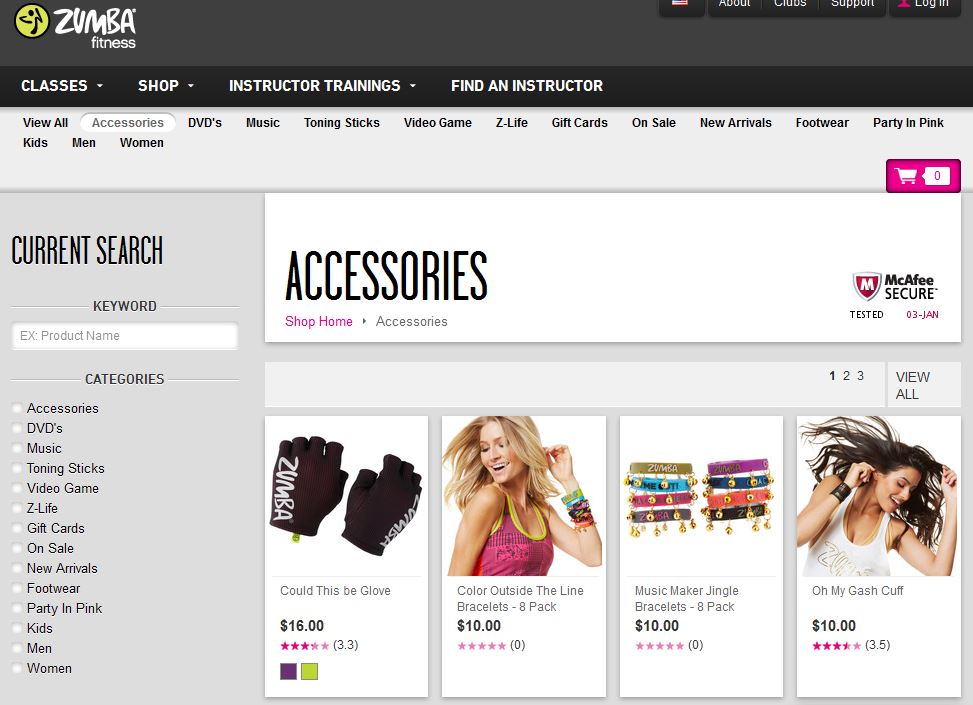
Task: Go to results page 2
Action: (x=846, y=376)
